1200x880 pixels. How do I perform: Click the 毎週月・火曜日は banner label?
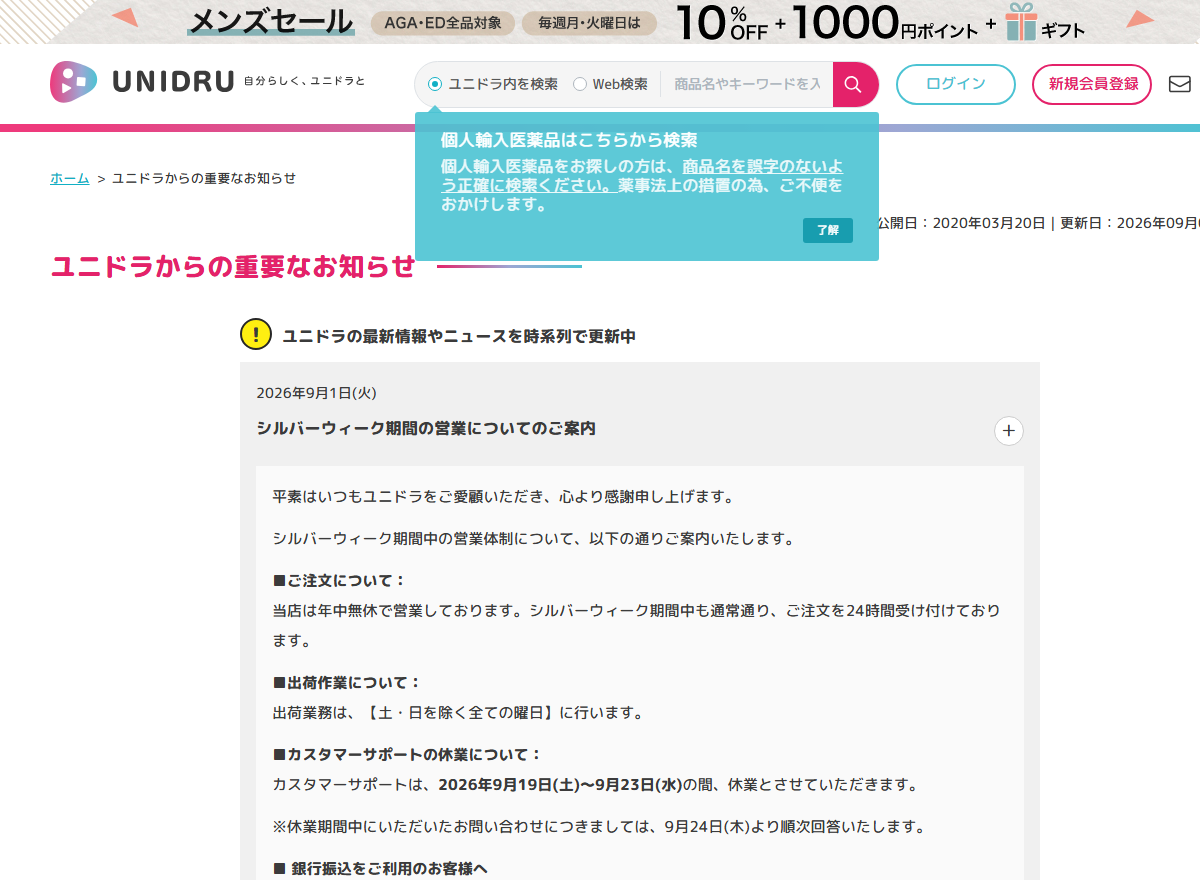589,23
